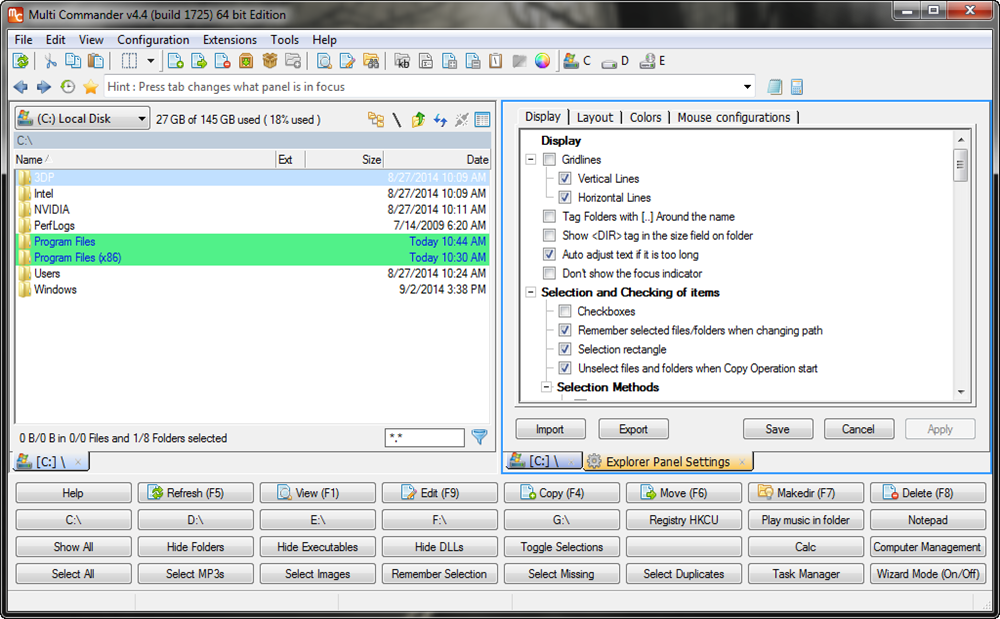The image size is (1000, 619).
Task: Open the File menu
Action: (24, 40)
